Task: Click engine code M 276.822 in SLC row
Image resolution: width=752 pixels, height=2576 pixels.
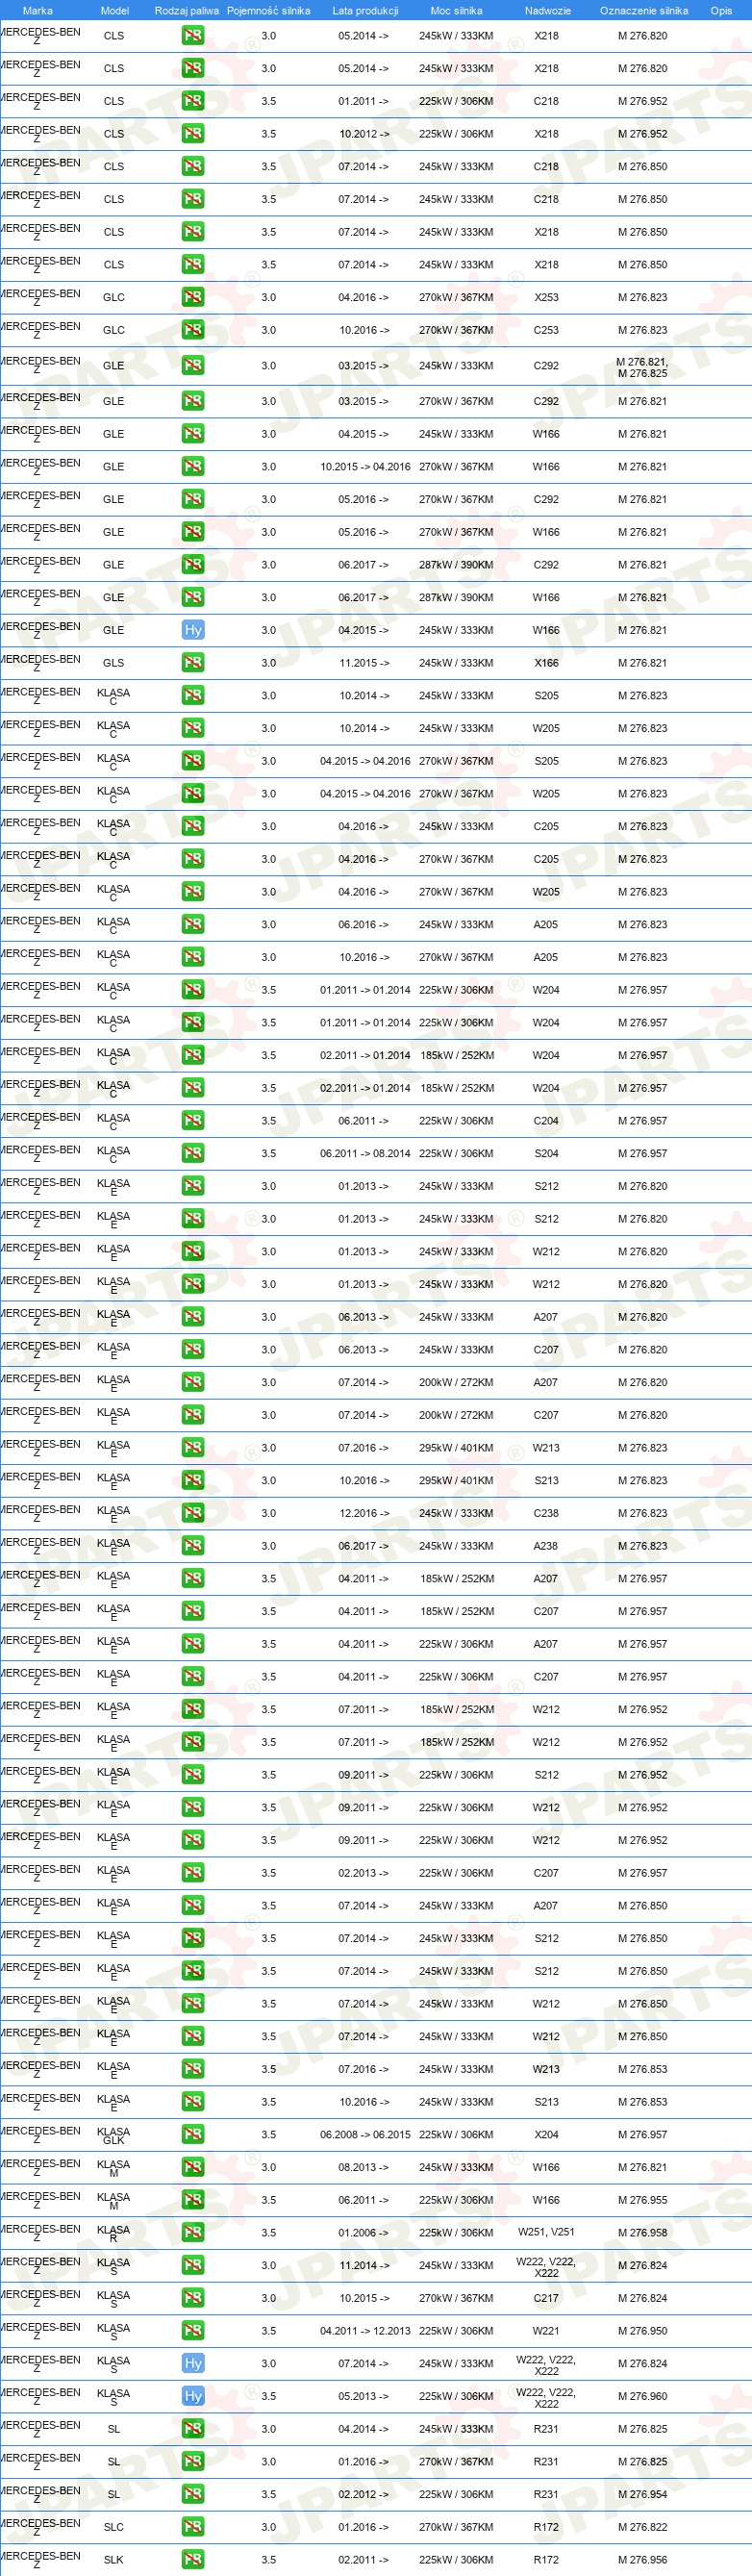Action: tap(642, 2527)
